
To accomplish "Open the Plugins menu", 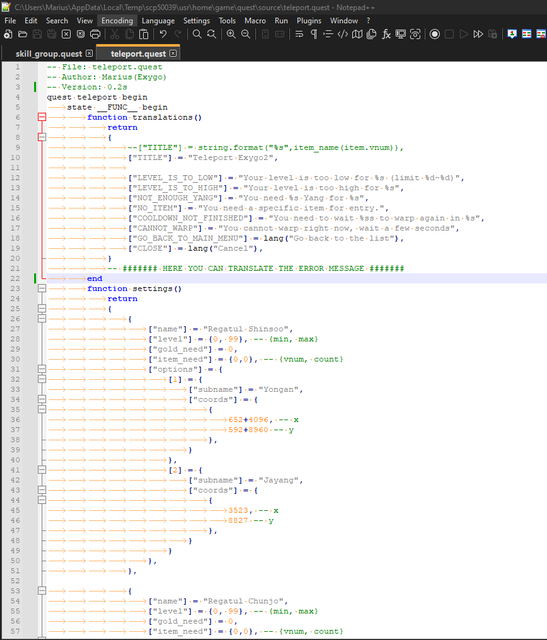I will point(309,20).
